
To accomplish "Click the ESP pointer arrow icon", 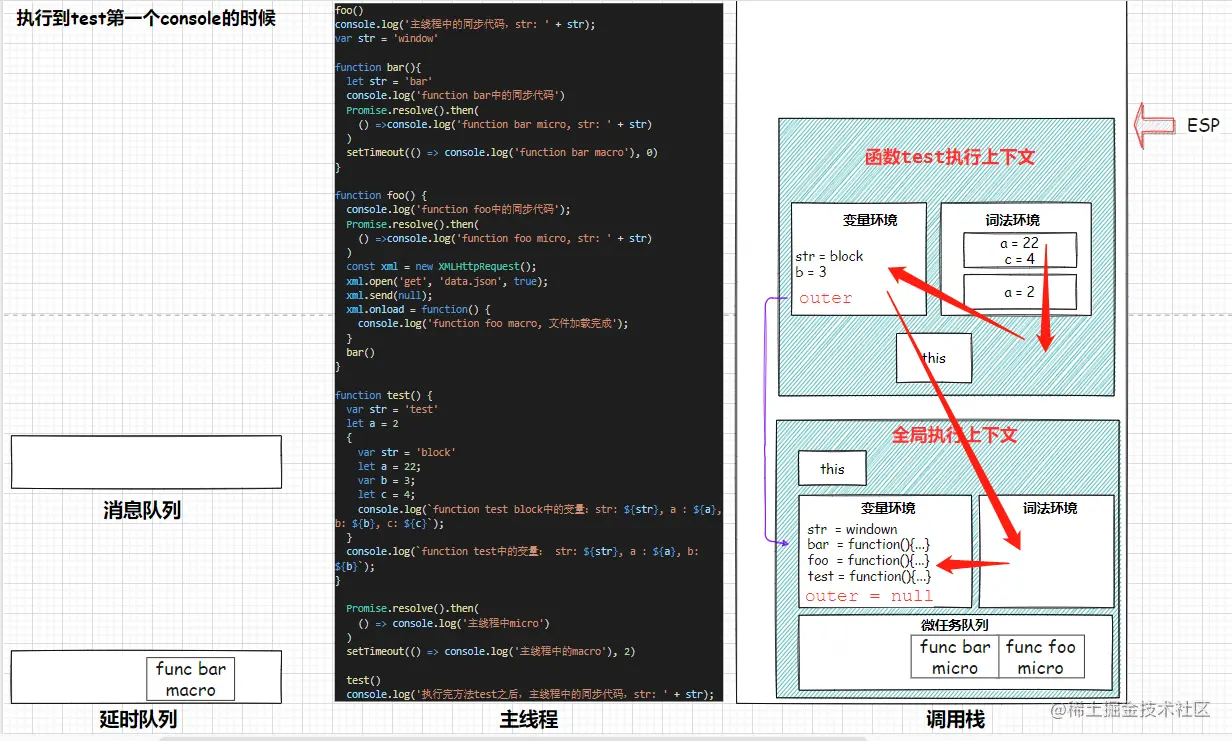I will [1155, 124].
